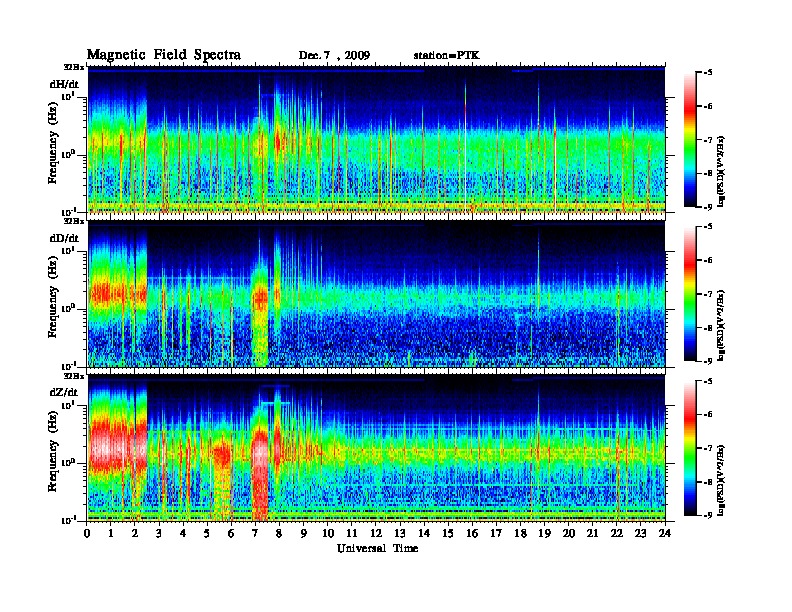792x612 pixels.
Task: Click the "dH/dt" panel label
Action: point(64,84)
